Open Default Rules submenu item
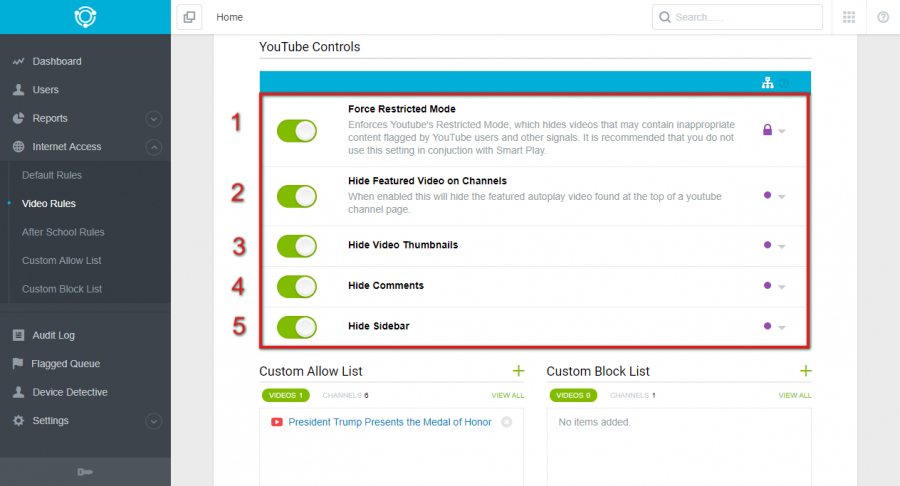The image size is (900, 486). [52, 175]
